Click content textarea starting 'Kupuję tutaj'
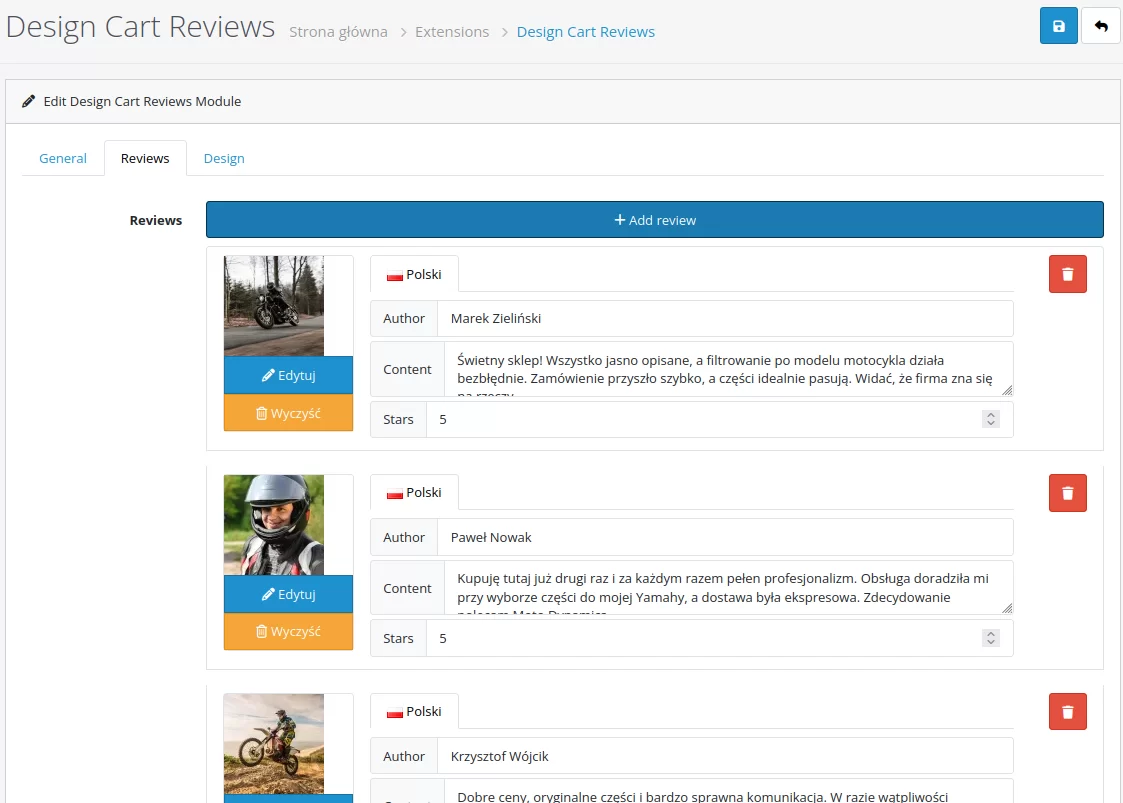The image size is (1123, 803). [728, 588]
